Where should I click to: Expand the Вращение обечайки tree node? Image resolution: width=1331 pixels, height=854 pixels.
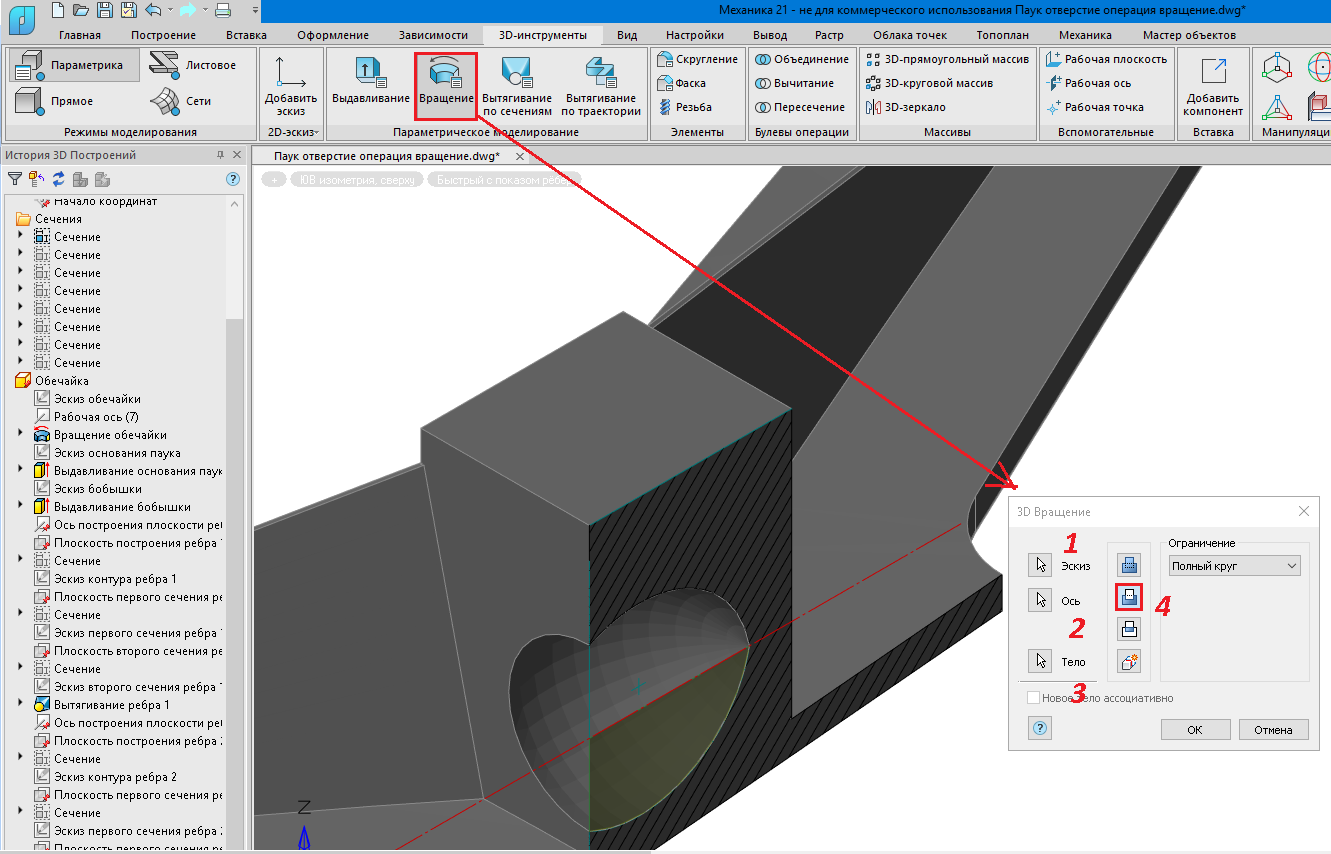point(20,435)
